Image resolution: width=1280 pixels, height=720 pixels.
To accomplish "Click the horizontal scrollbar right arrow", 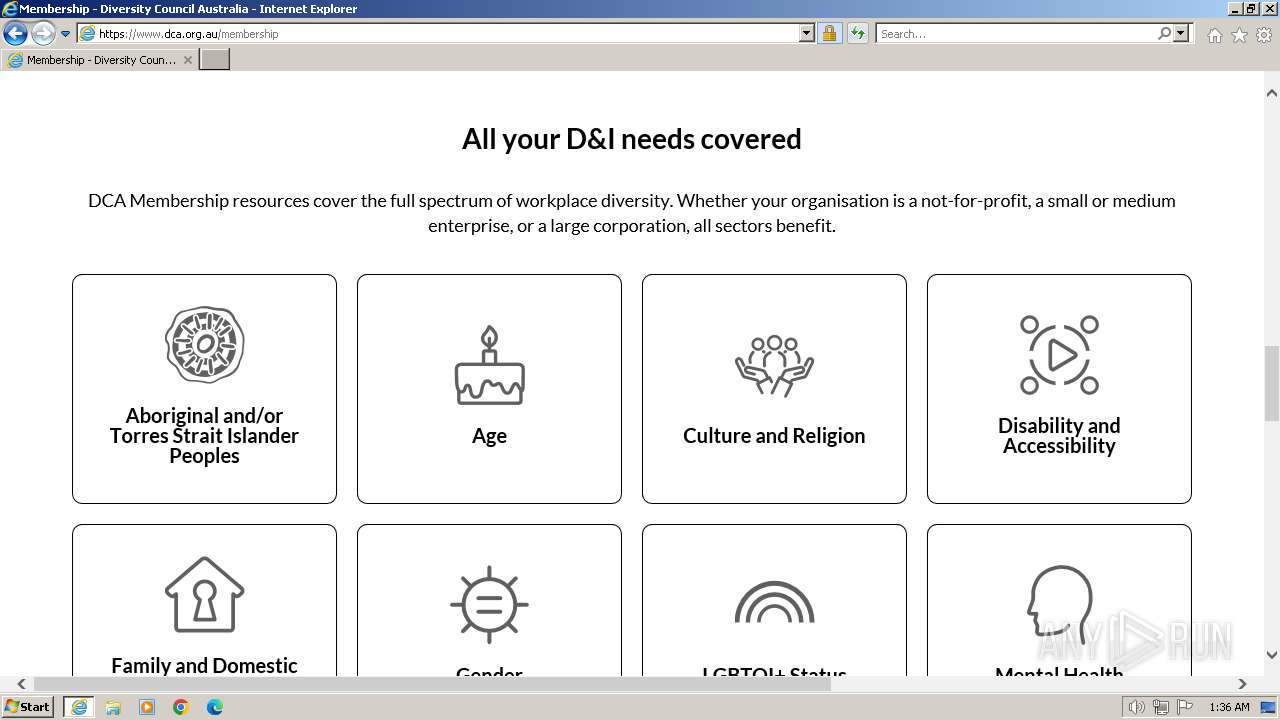I will (1242, 684).
